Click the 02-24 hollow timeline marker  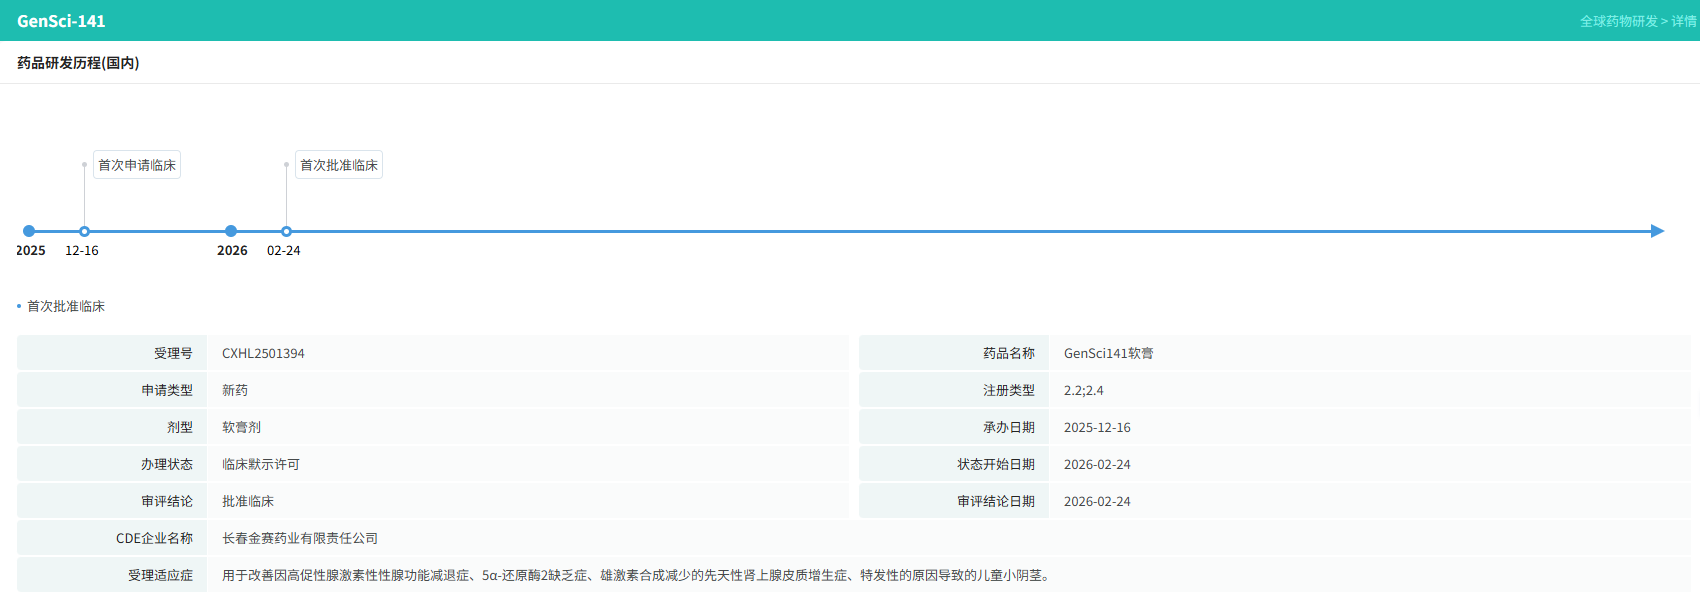point(286,231)
